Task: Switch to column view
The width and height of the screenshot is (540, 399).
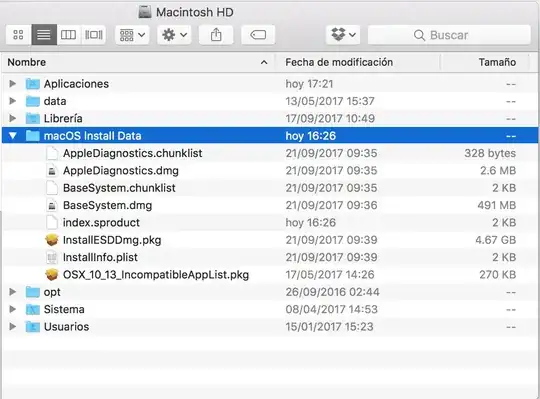Action: tap(69, 35)
